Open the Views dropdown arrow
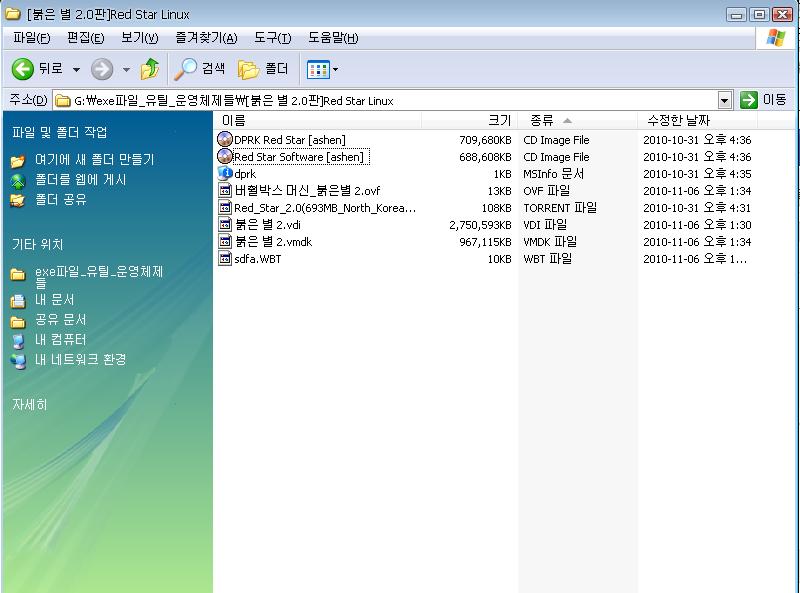This screenshot has width=800, height=593. point(336,70)
